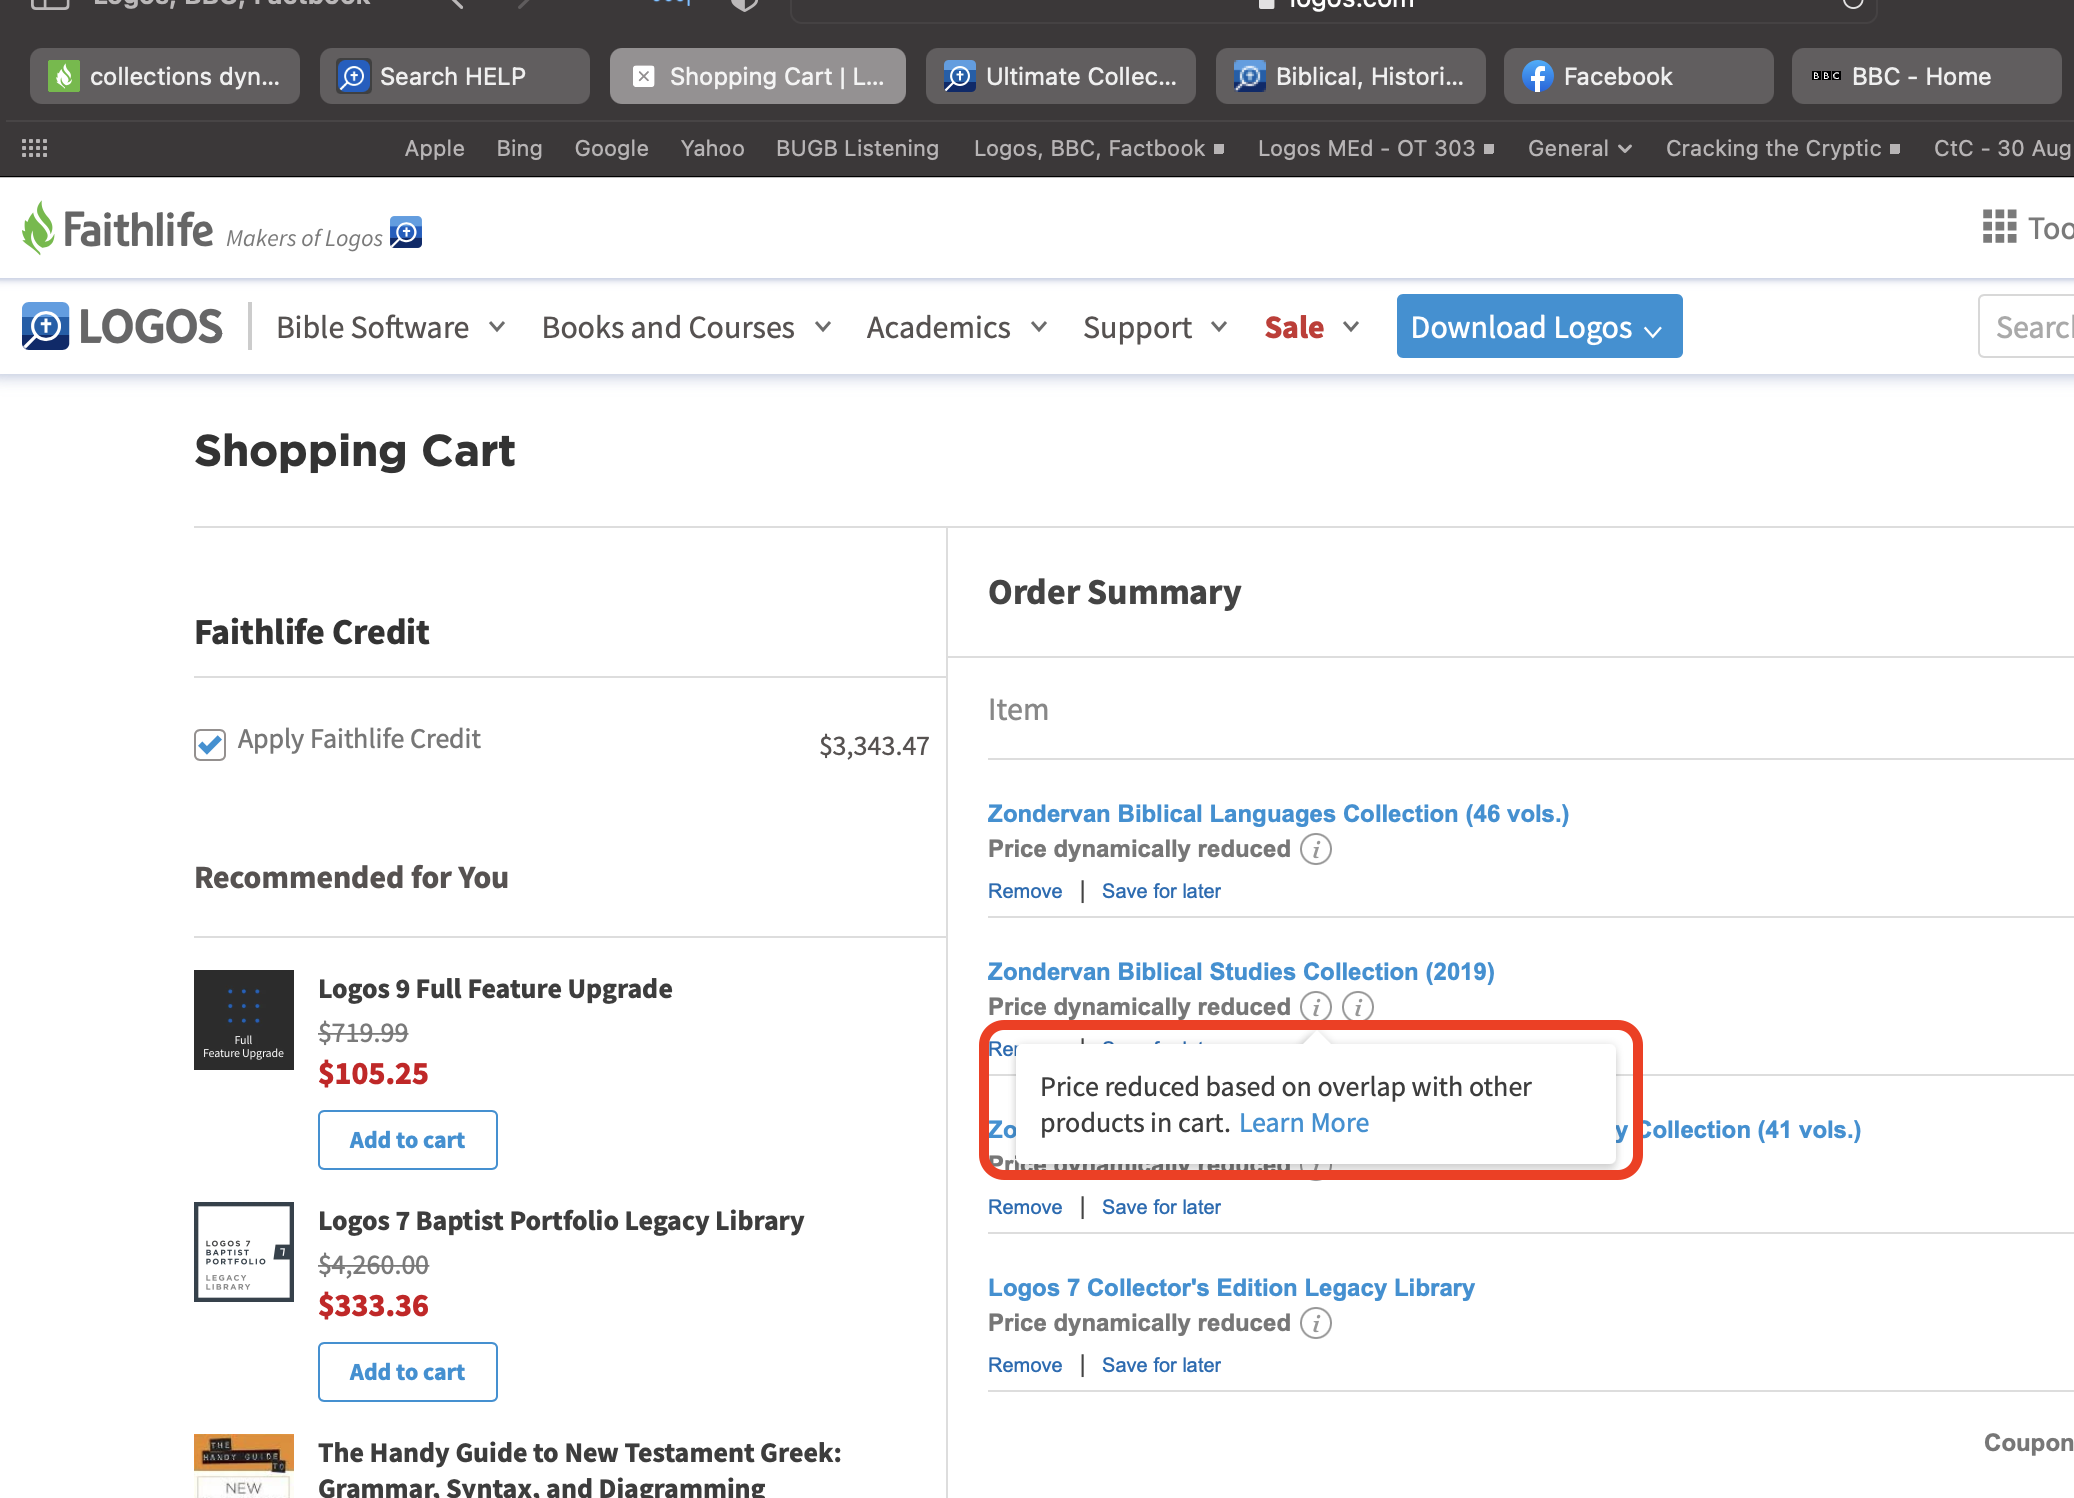2074x1498 pixels.
Task: Switch to Ultimate Collec... tab
Action: (1061, 76)
